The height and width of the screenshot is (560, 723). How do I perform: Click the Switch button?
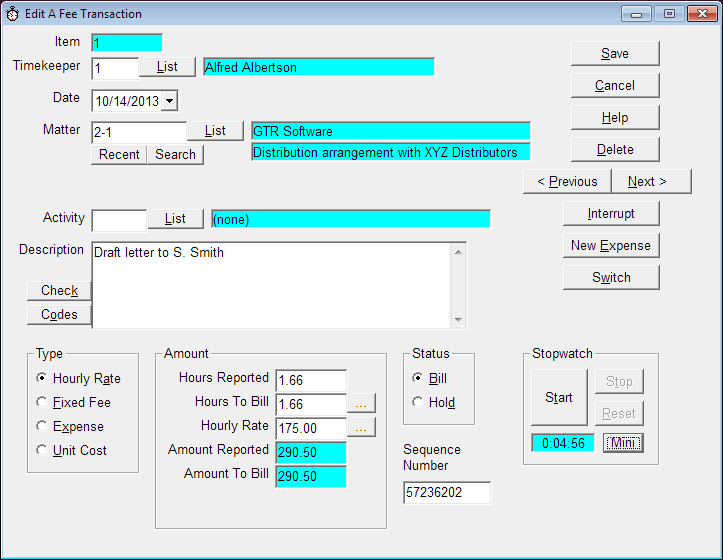pos(611,277)
